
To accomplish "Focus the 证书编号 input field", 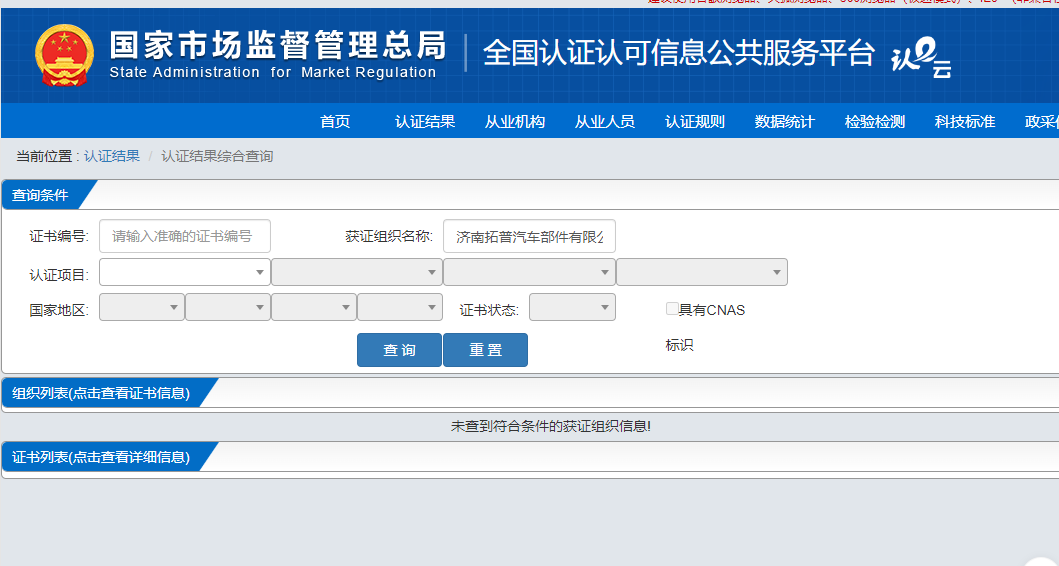I will (x=185, y=236).
